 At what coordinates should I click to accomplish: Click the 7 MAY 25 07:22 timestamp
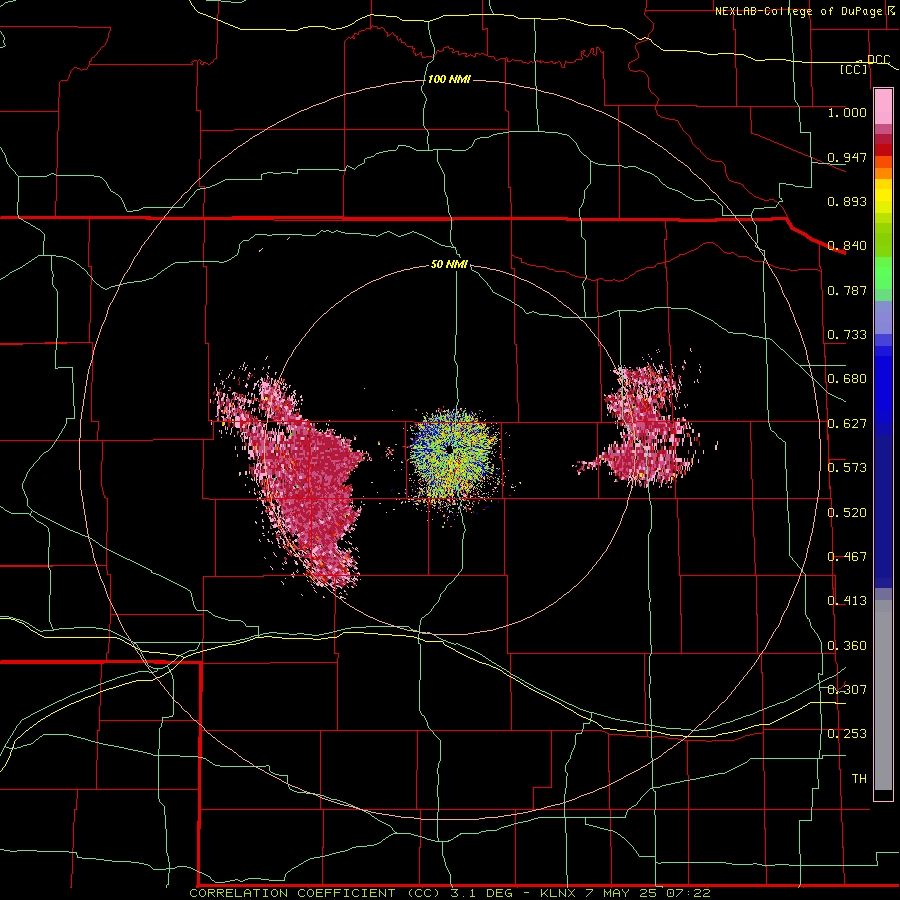647,893
